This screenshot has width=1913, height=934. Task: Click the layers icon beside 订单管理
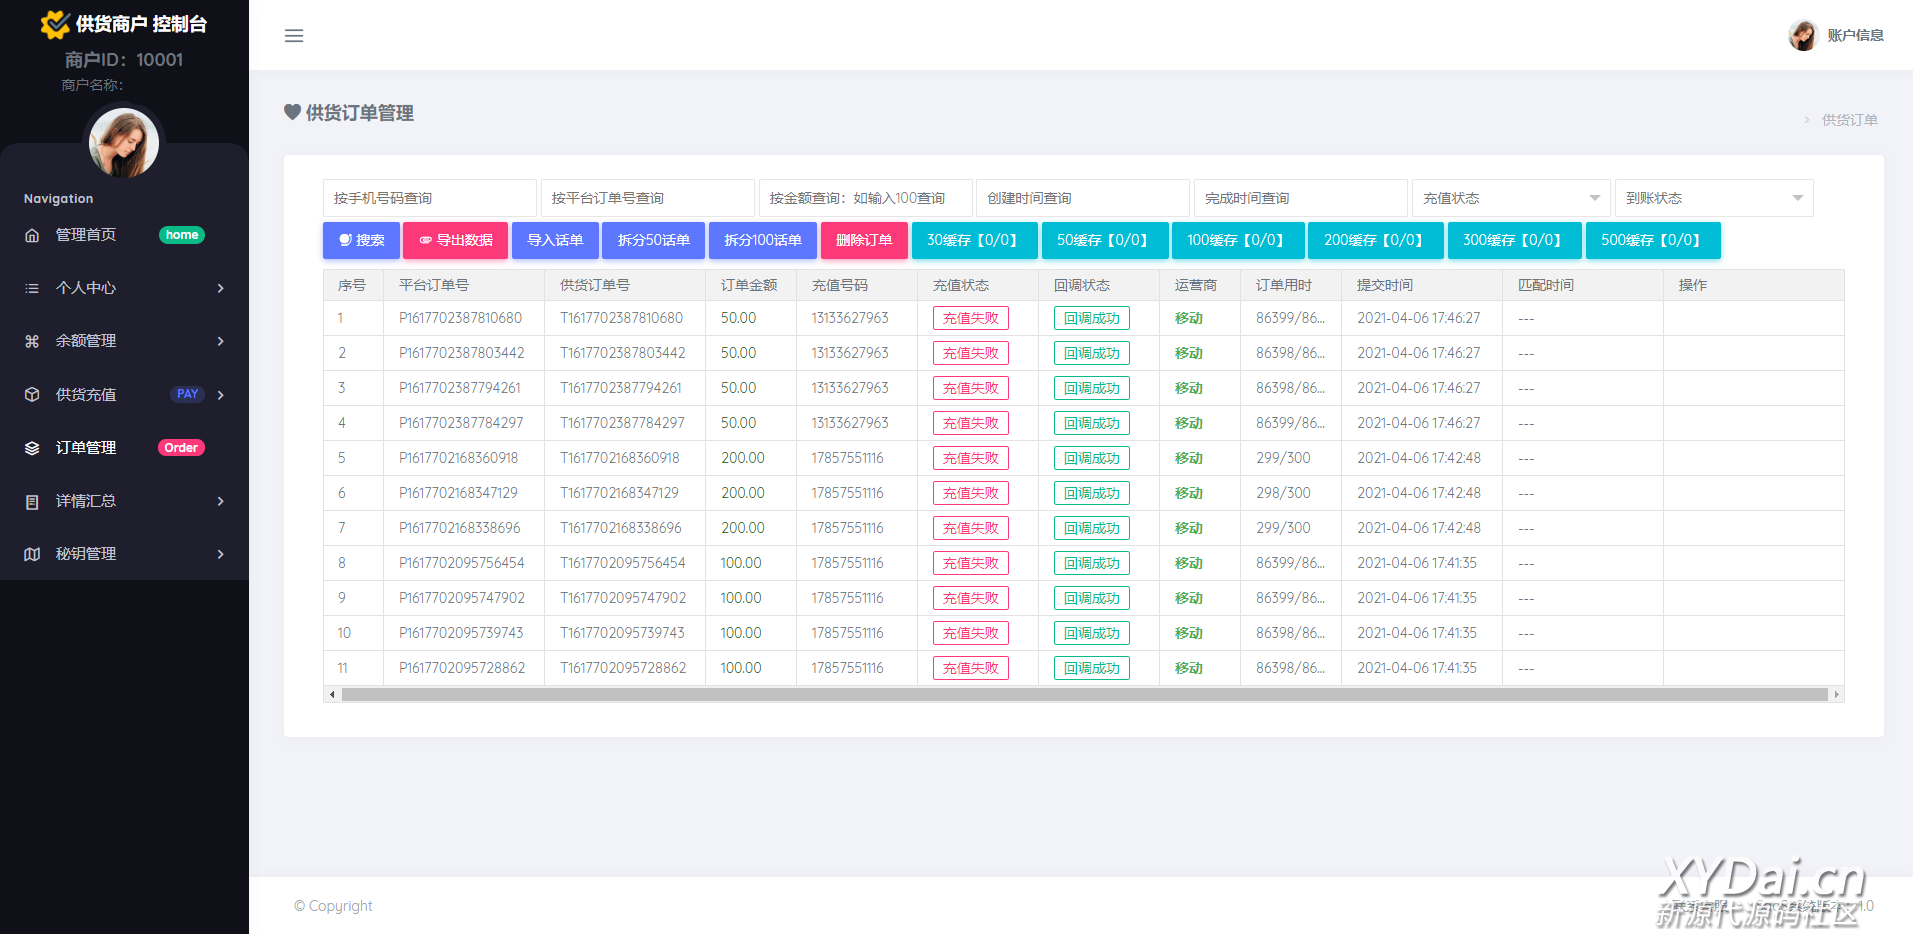pyautogui.click(x=32, y=448)
